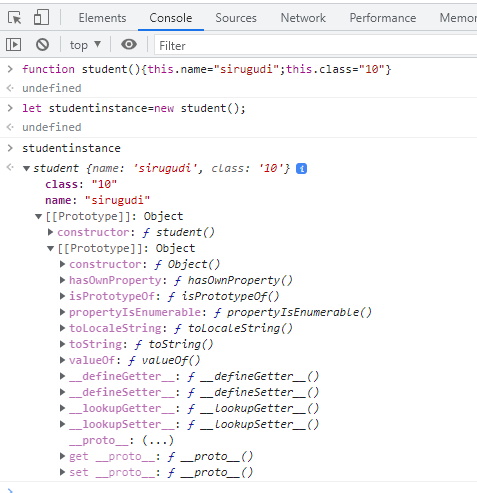This screenshot has width=477, height=493.
Task: Expand the toLocaleString entry
Action: tap(62, 328)
